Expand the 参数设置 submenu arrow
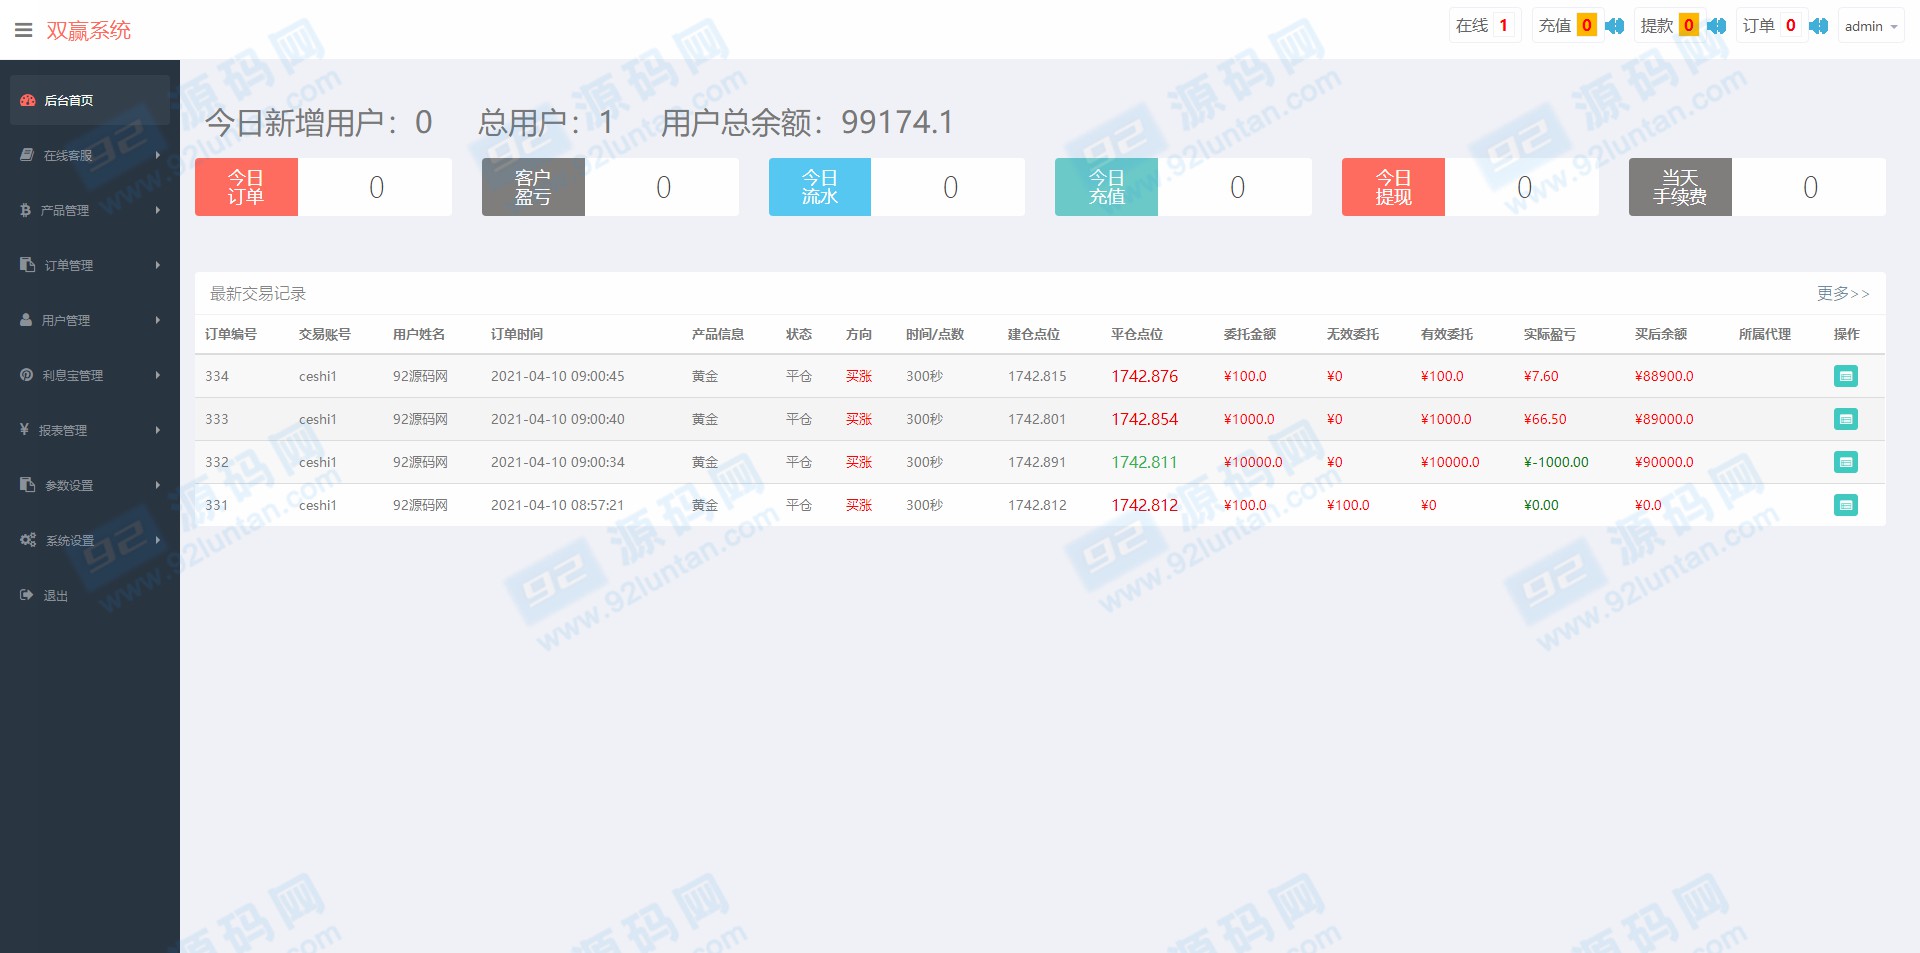 coord(158,485)
